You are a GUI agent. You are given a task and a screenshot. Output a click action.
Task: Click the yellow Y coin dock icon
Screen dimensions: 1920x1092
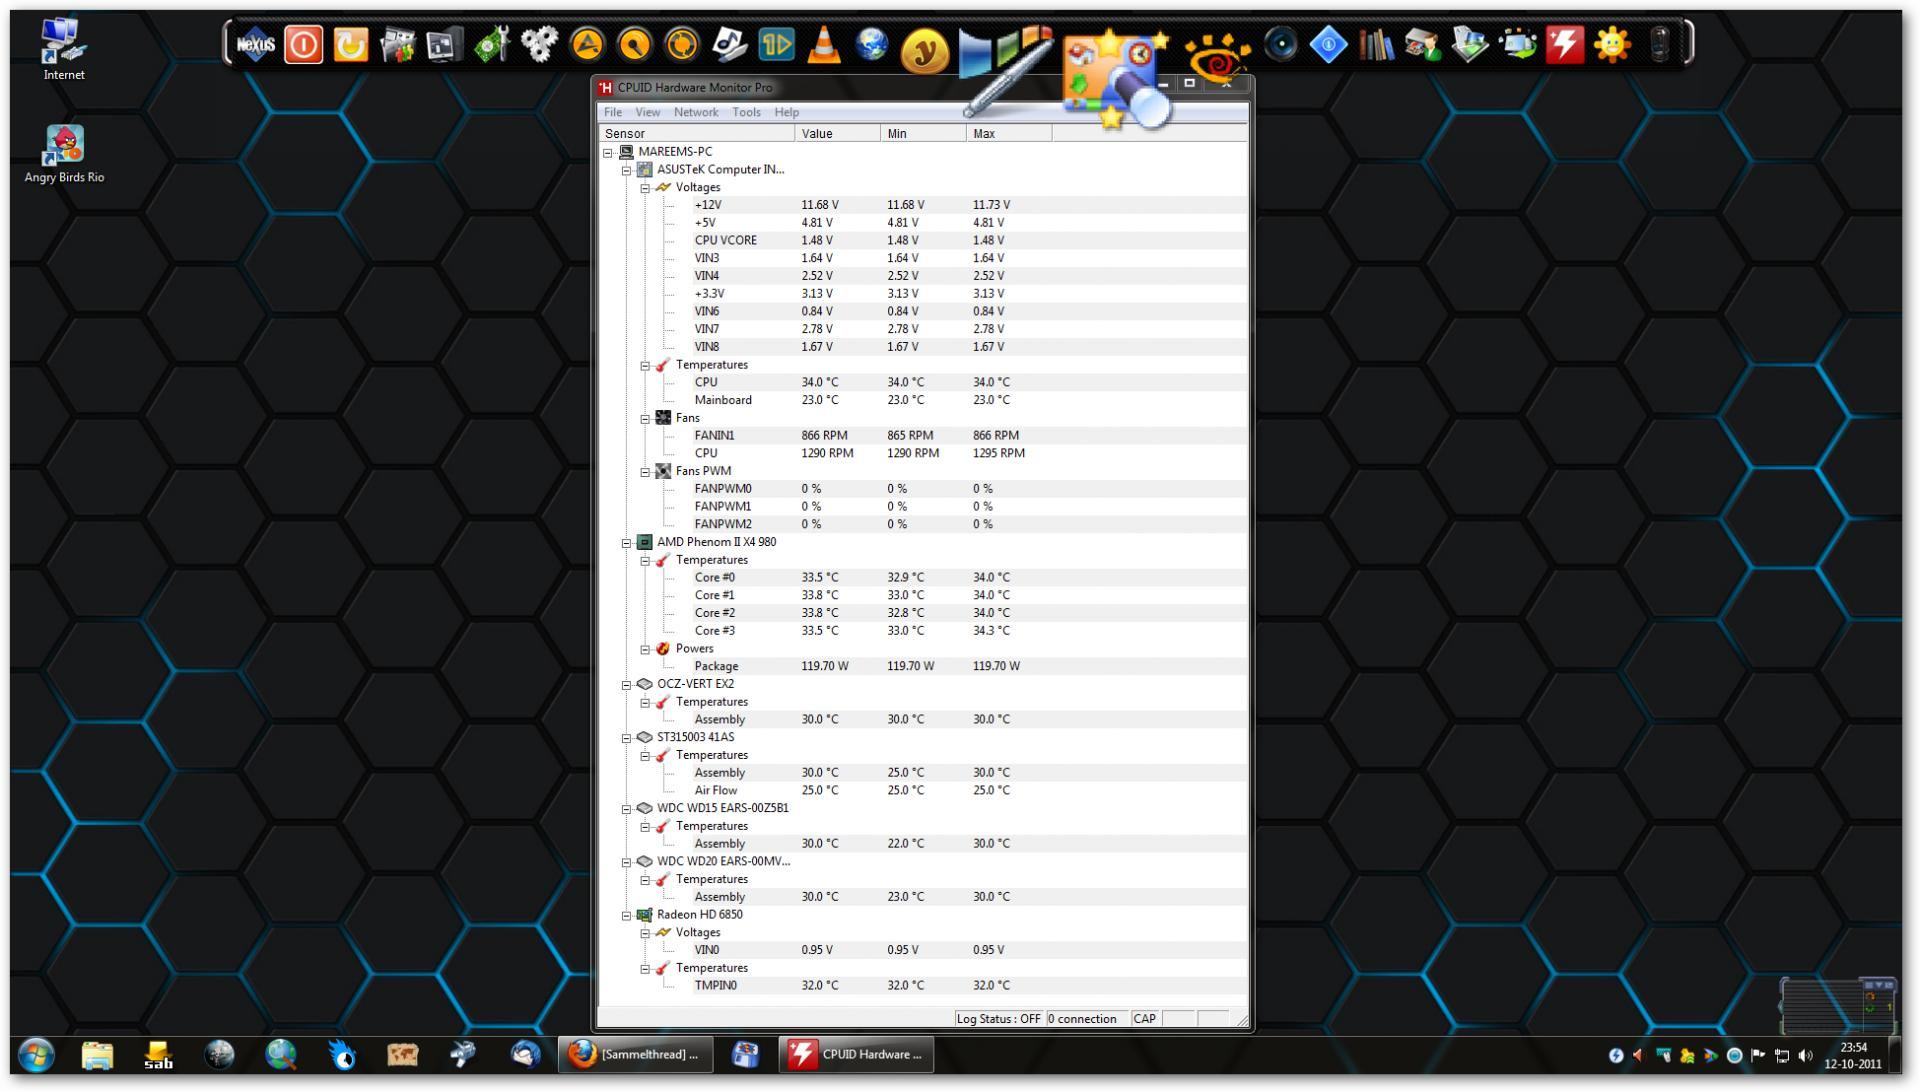point(924,50)
